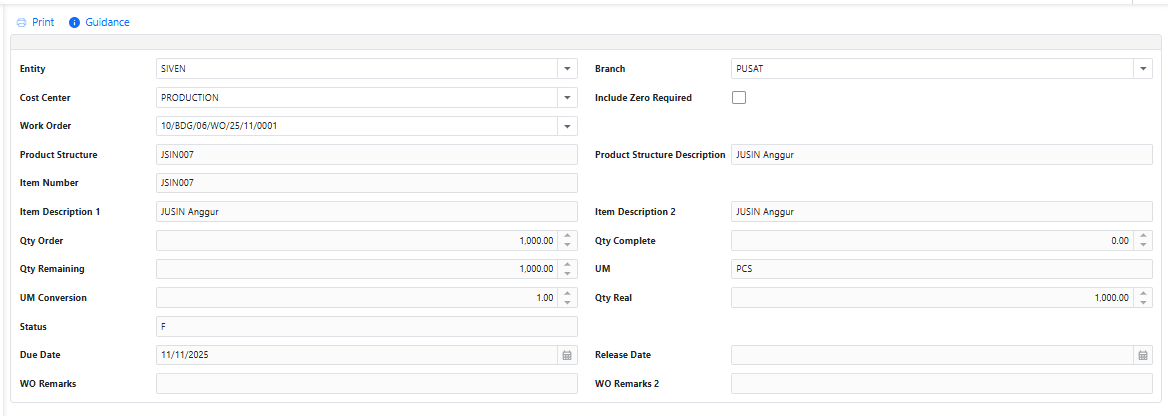Click the UM Conversion value 1.00
Image resolution: width=1168 pixels, height=416 pixels.
pyautogui.click(x=545, y=298)
